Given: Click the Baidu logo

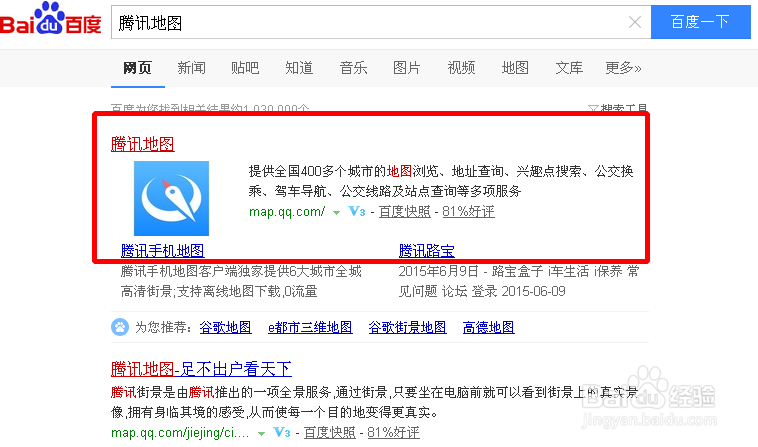Looking at the screenshot, I should (51, 18).
